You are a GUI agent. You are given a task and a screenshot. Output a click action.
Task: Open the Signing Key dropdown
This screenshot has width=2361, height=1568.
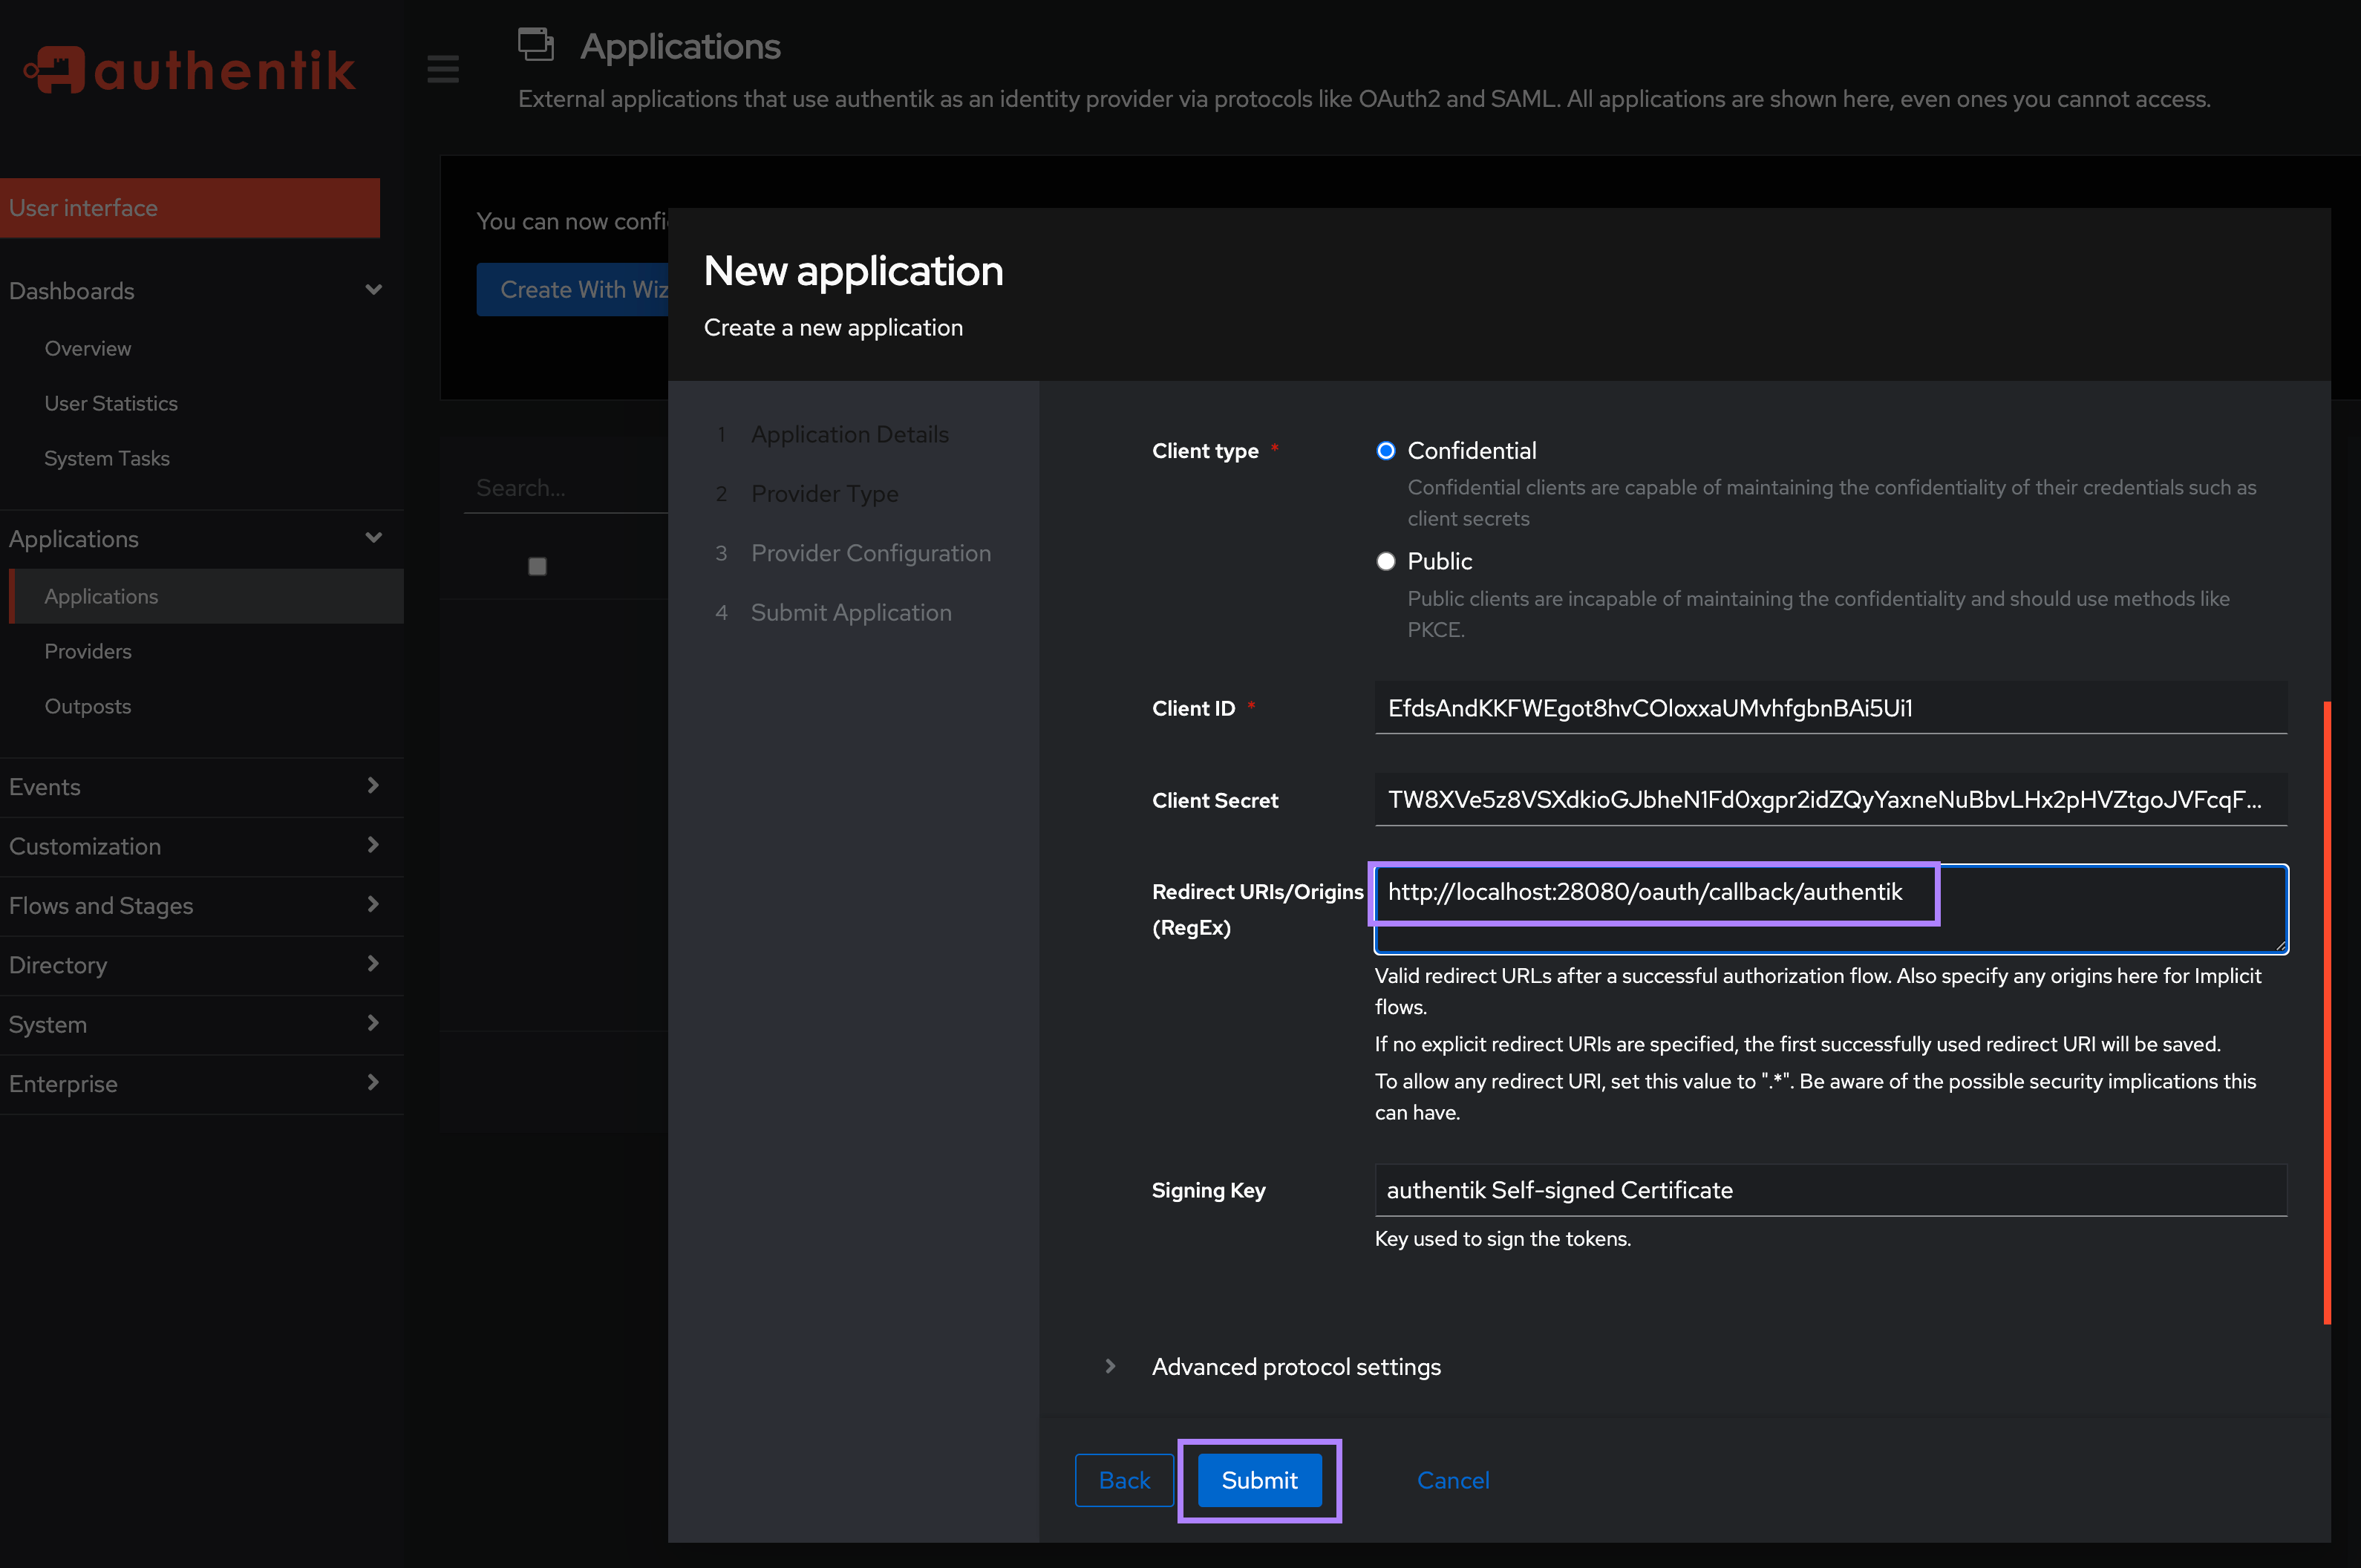(x=1830, y=1190)
